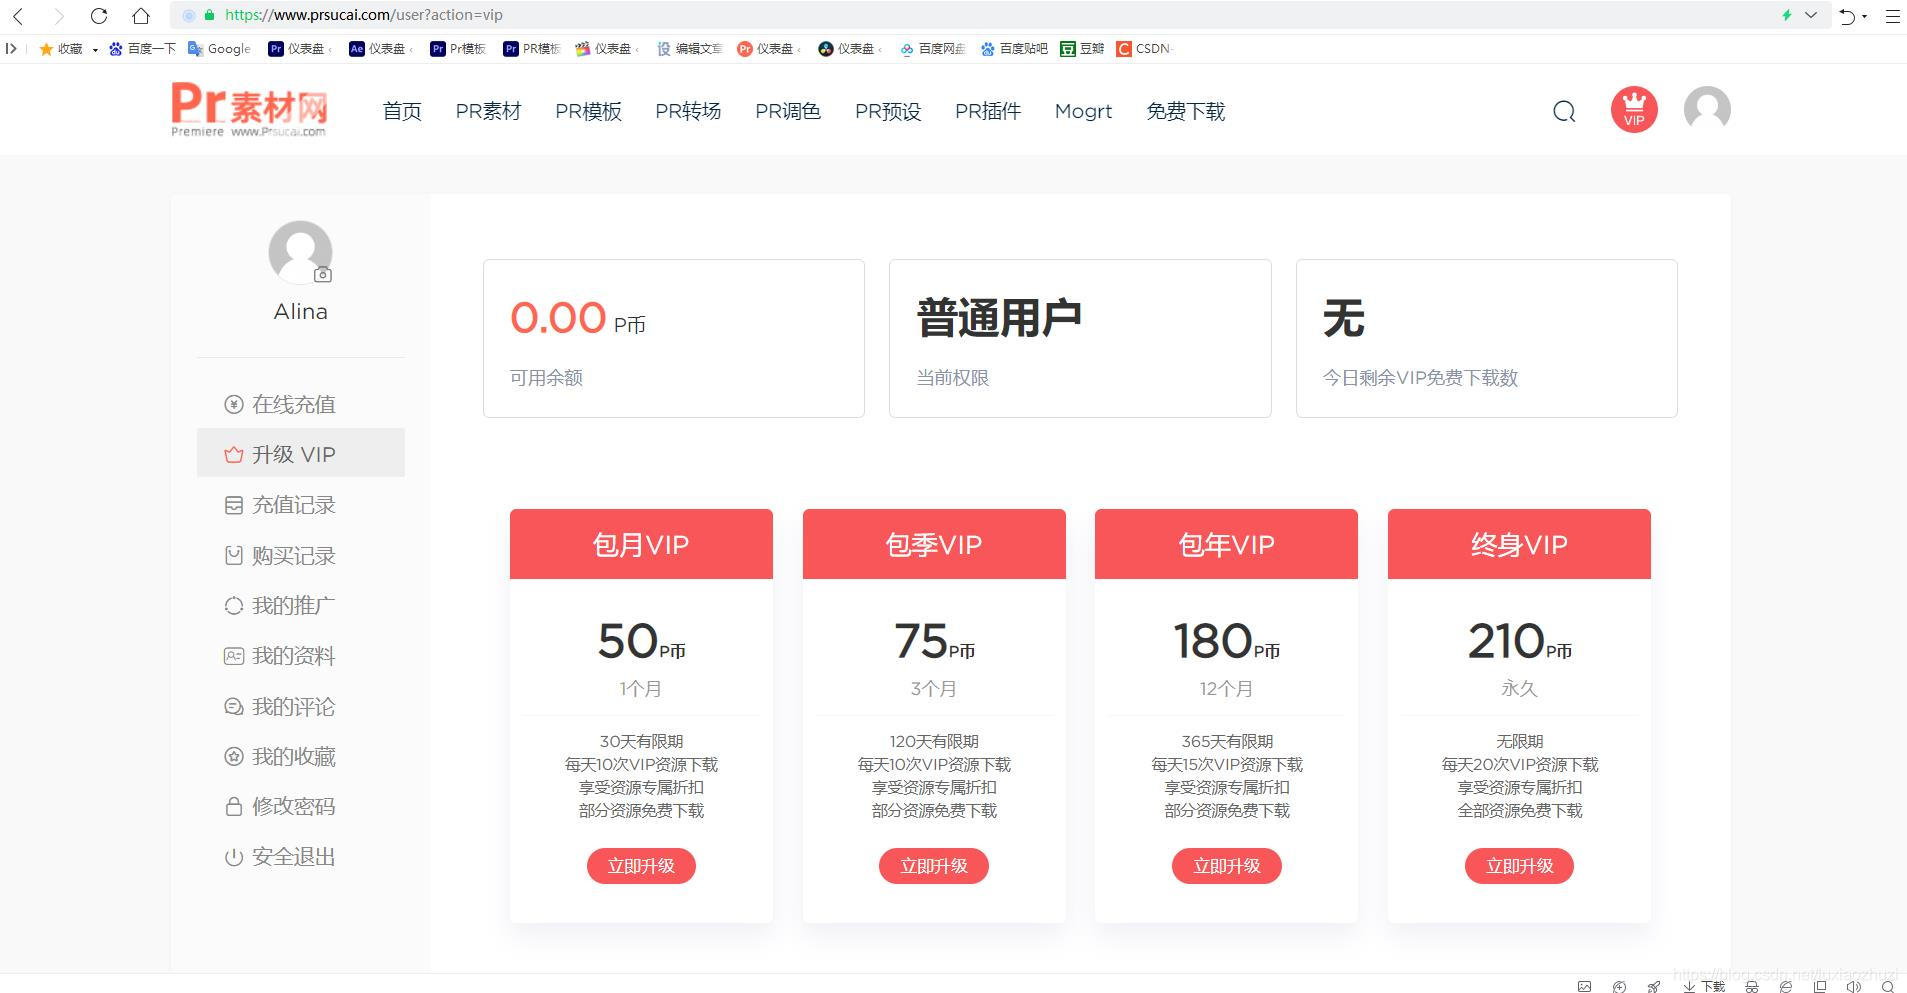Open the 百度网盘 bookmark
Image resolution: width=1907 pixels, height=993 pixels.
933,48
